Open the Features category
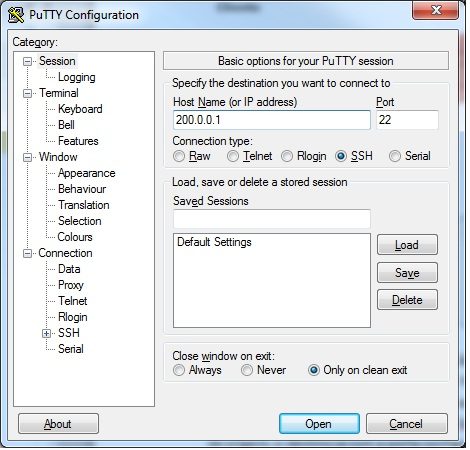The width and height of the screenshot is (470, 450). click(78, 141)
